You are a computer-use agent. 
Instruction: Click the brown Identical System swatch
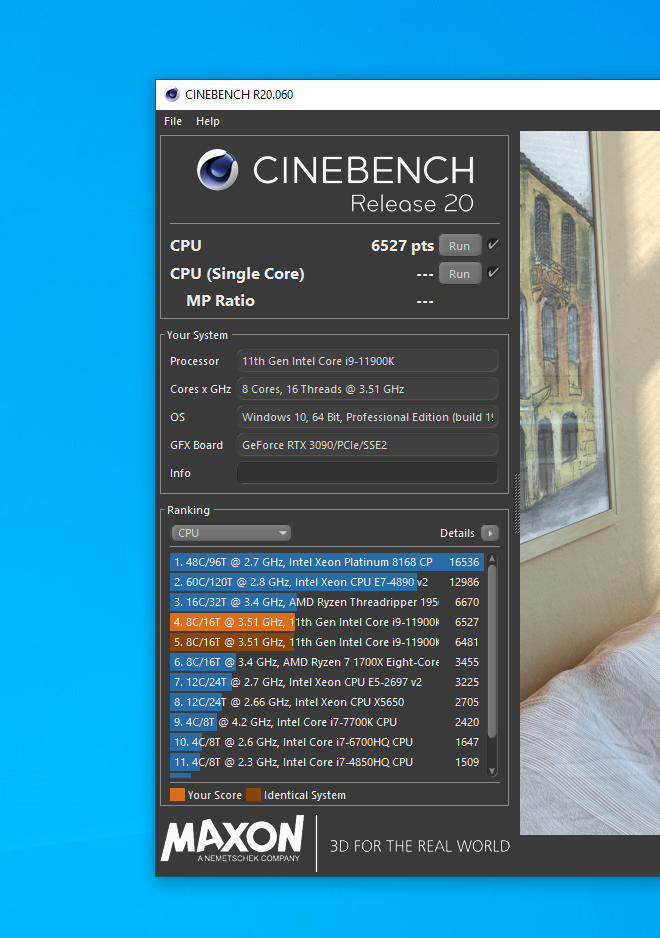[254, 795]
